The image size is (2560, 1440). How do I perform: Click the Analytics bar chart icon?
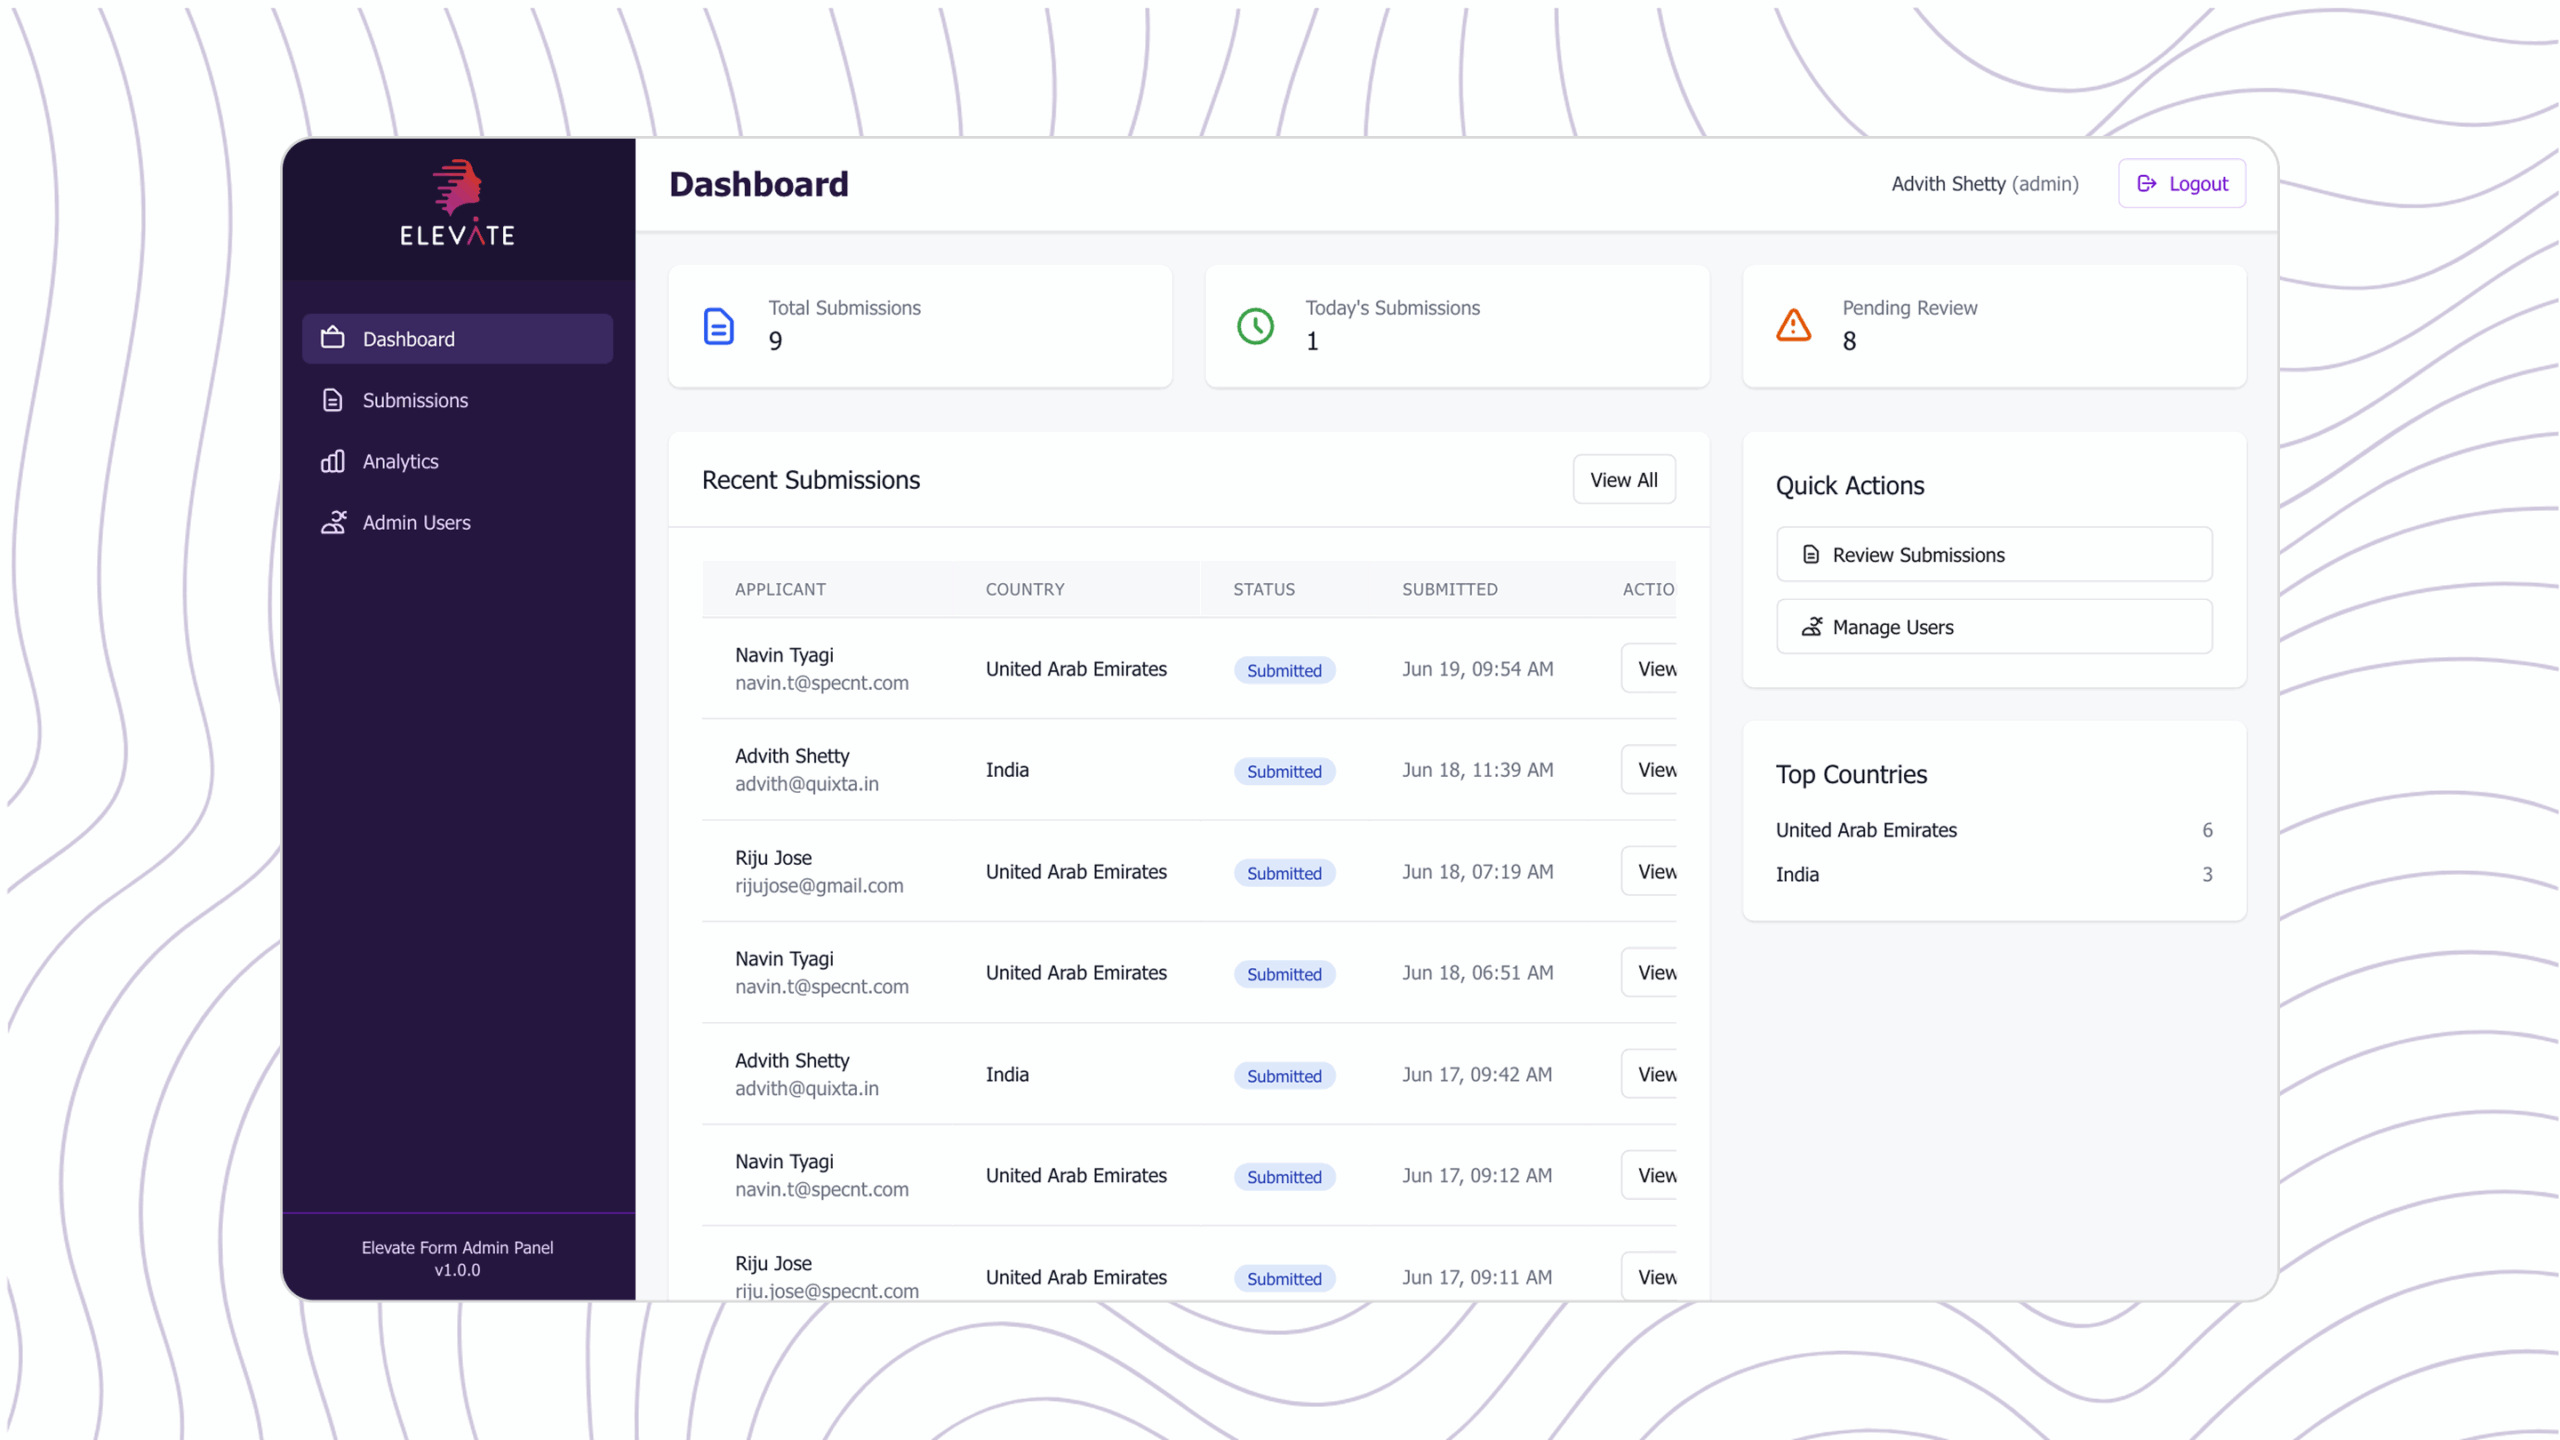coord(332,461)
